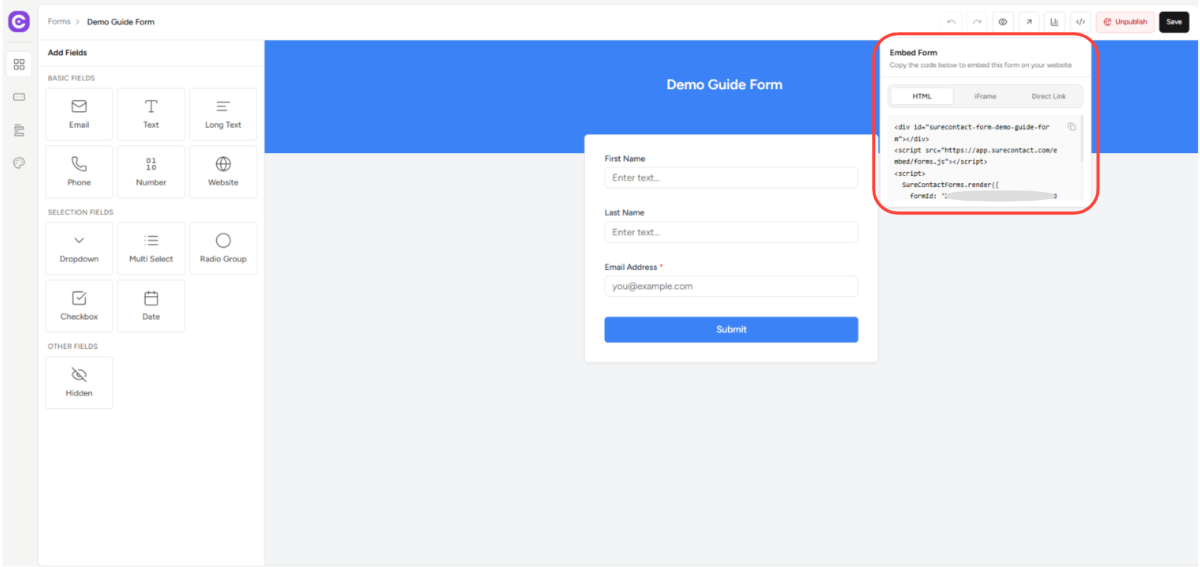Image resolution: width=1200 pixels, height=567 pixels.
Task: Add a Radio Group field
Action: [x=223, y=248]
